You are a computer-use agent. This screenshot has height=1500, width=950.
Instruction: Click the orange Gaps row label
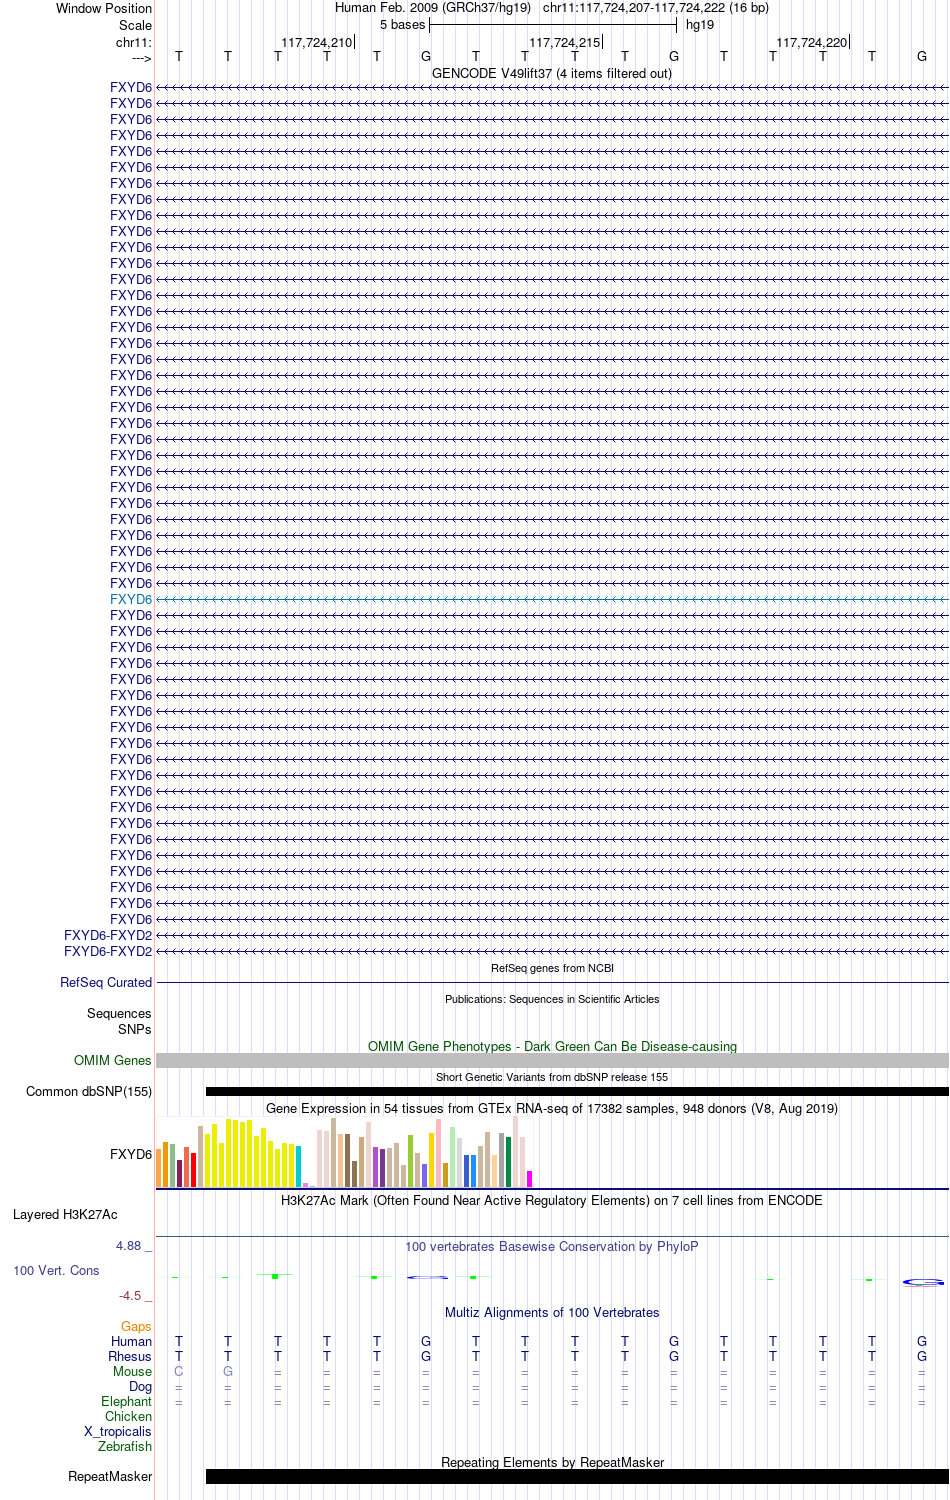136,1326
